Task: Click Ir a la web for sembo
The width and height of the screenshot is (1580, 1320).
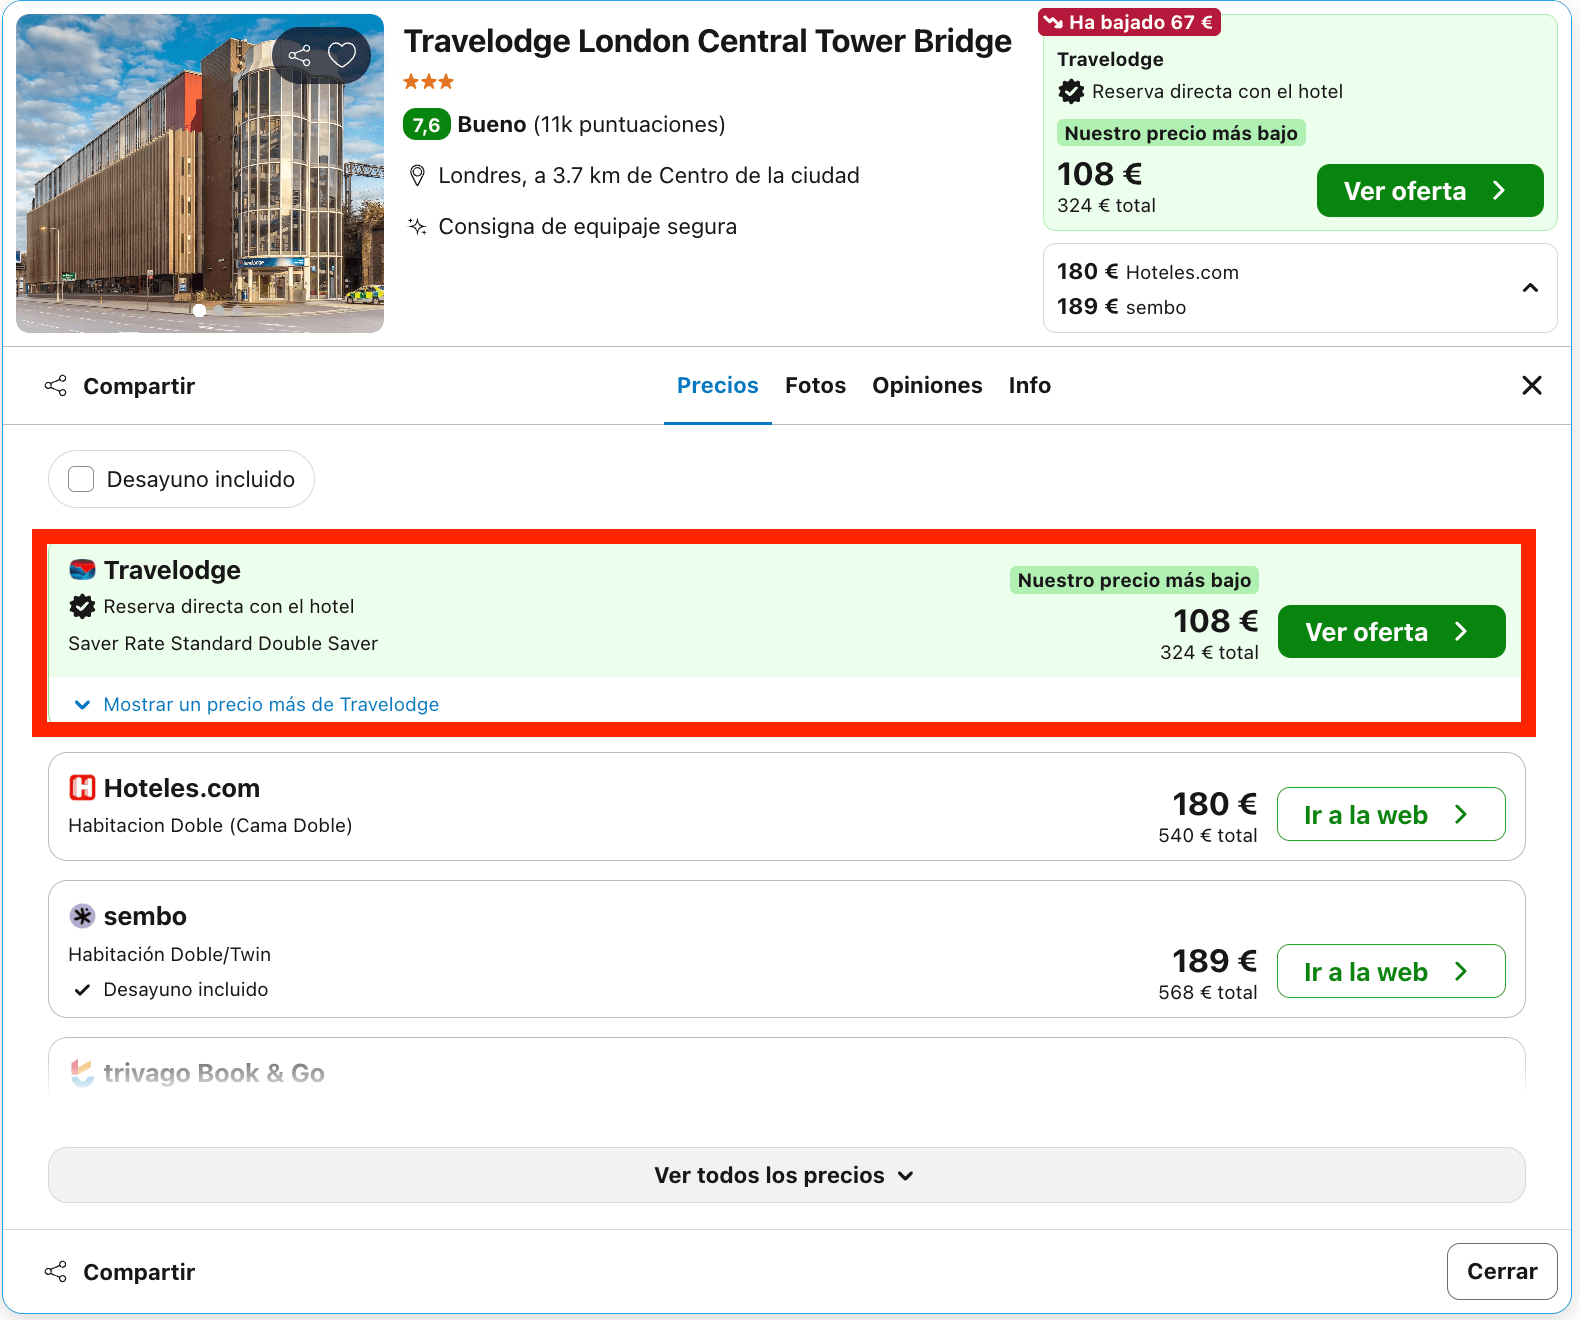Action: 1391,971
